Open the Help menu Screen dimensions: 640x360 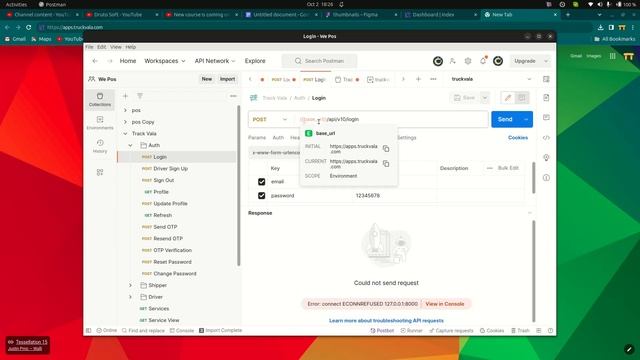(x=131, y=47)
